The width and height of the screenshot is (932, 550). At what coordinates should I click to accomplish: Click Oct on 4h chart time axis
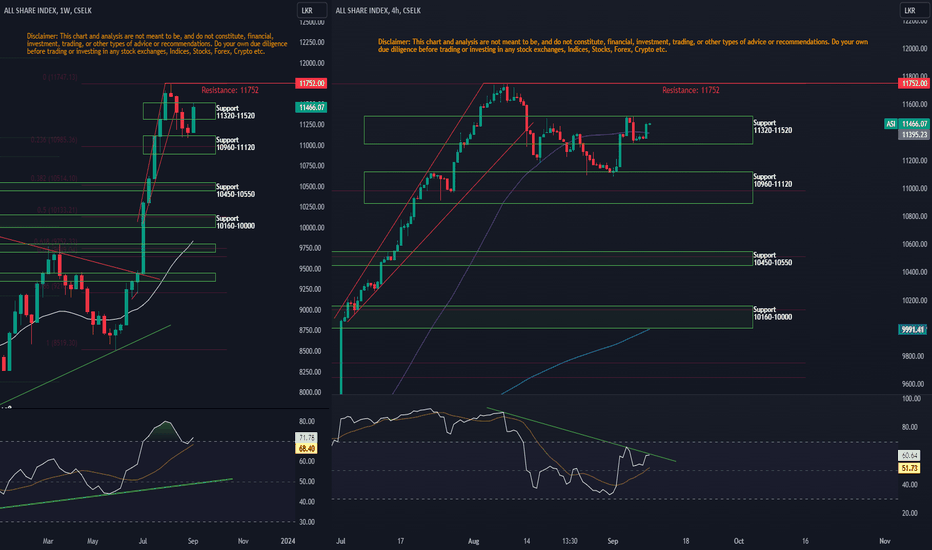click(739, 541)
